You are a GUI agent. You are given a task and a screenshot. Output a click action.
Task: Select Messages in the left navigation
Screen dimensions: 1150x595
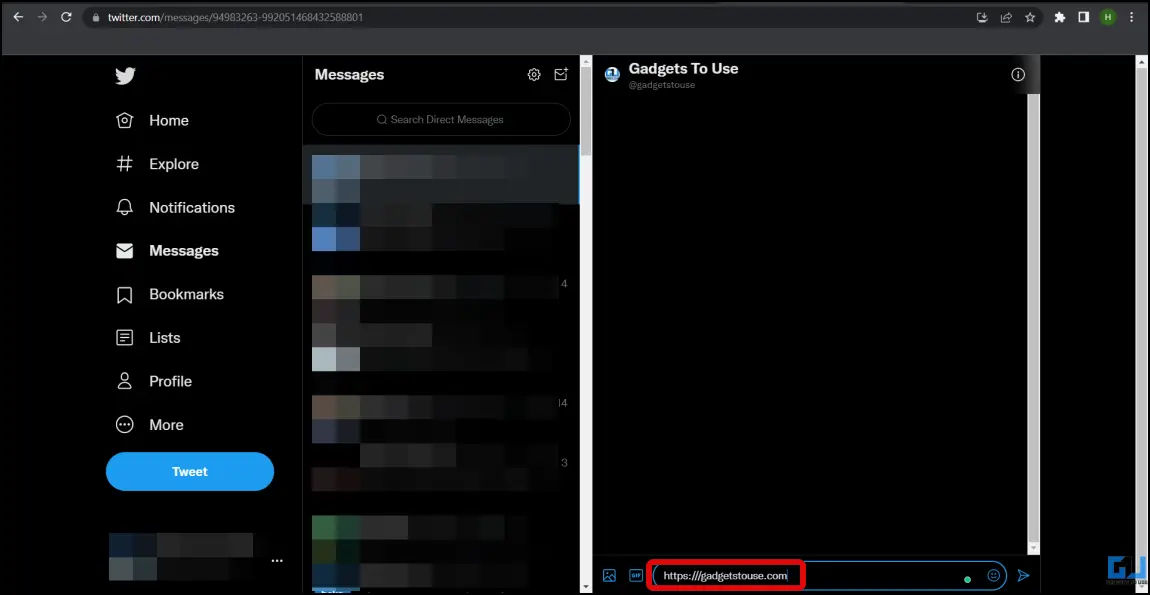pyautogui.click(x=167, y=251)
